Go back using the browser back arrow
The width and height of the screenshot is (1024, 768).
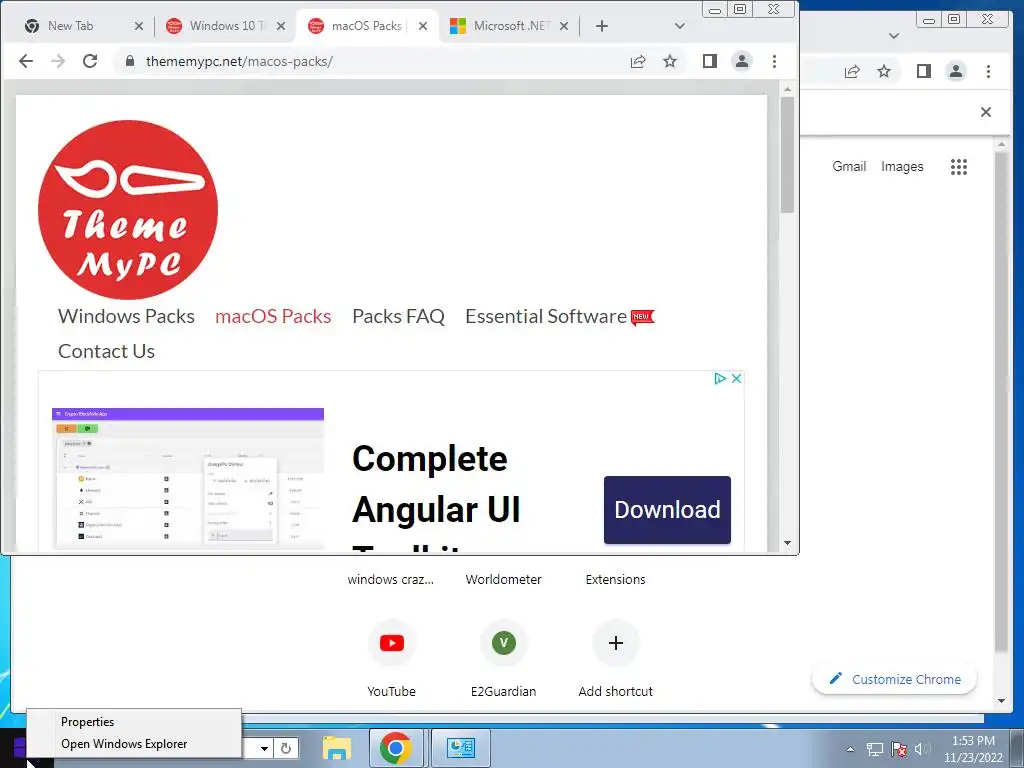[25, 61]
